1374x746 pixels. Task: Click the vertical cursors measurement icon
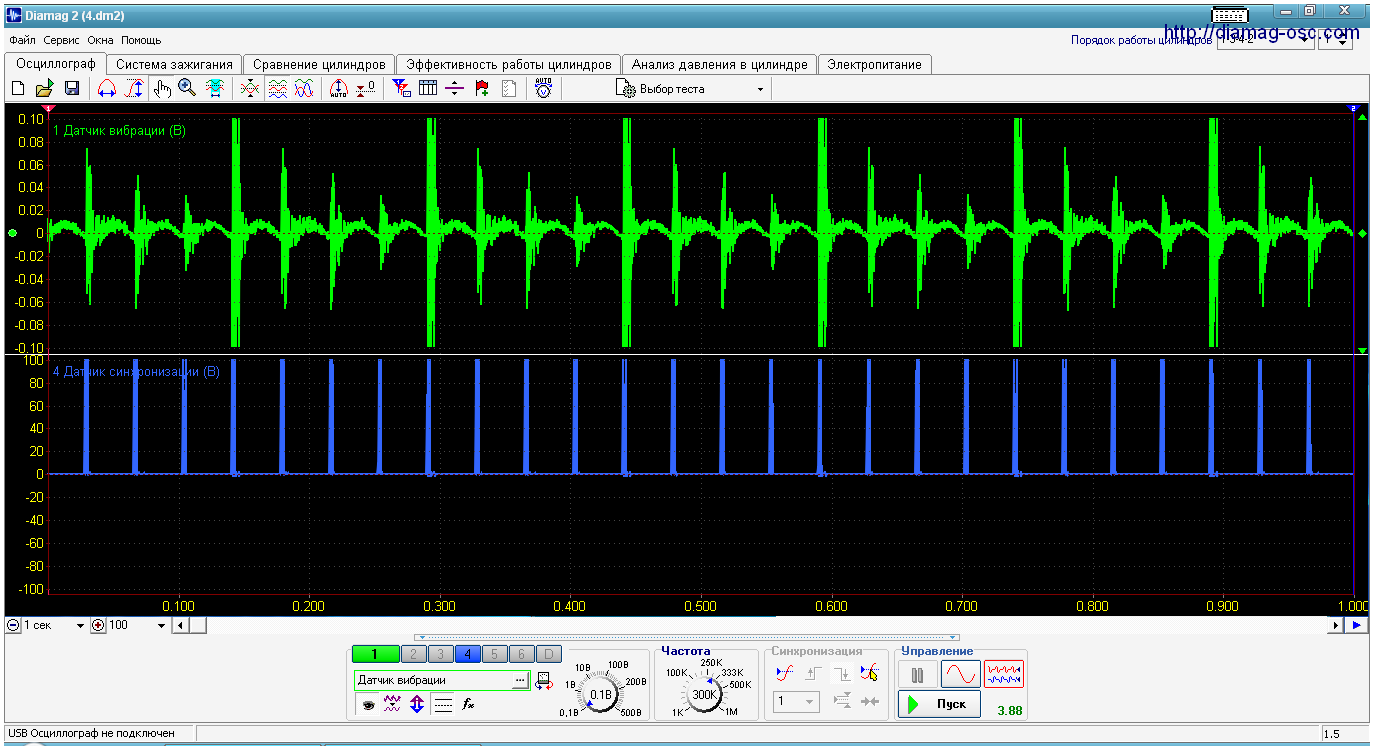[x=133, y=89]
